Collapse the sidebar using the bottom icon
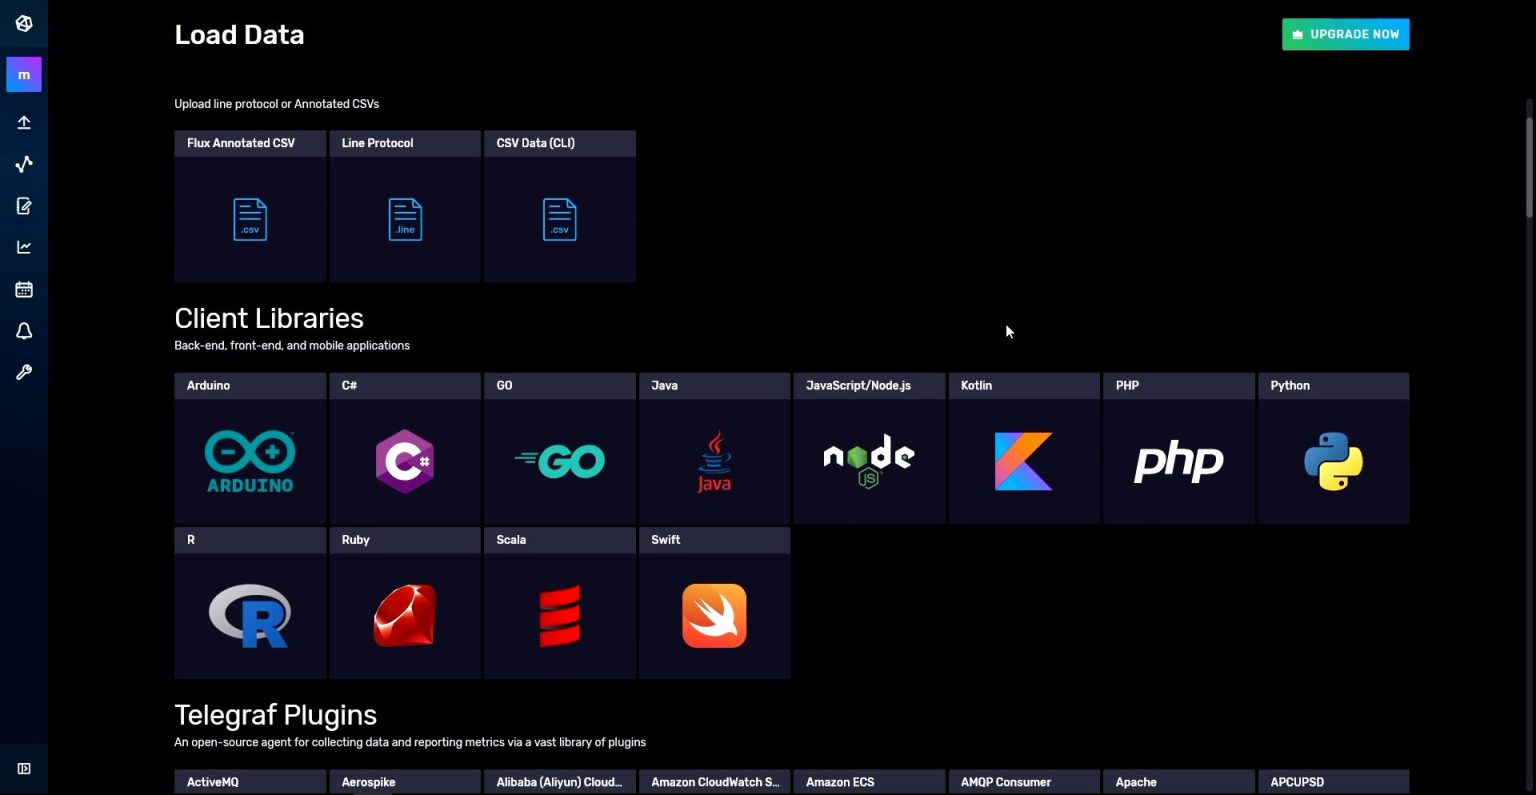1536x795 pixels. (x=24, y=768)
